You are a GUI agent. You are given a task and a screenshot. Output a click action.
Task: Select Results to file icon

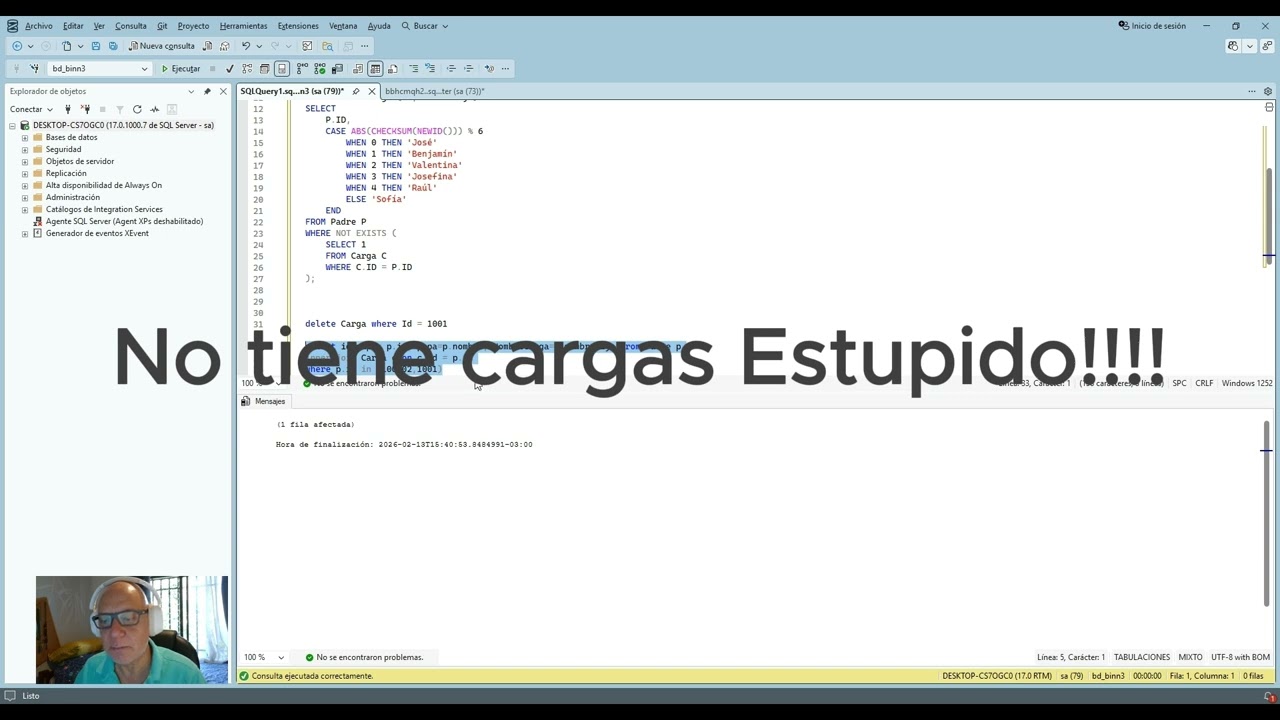(392, 69)
